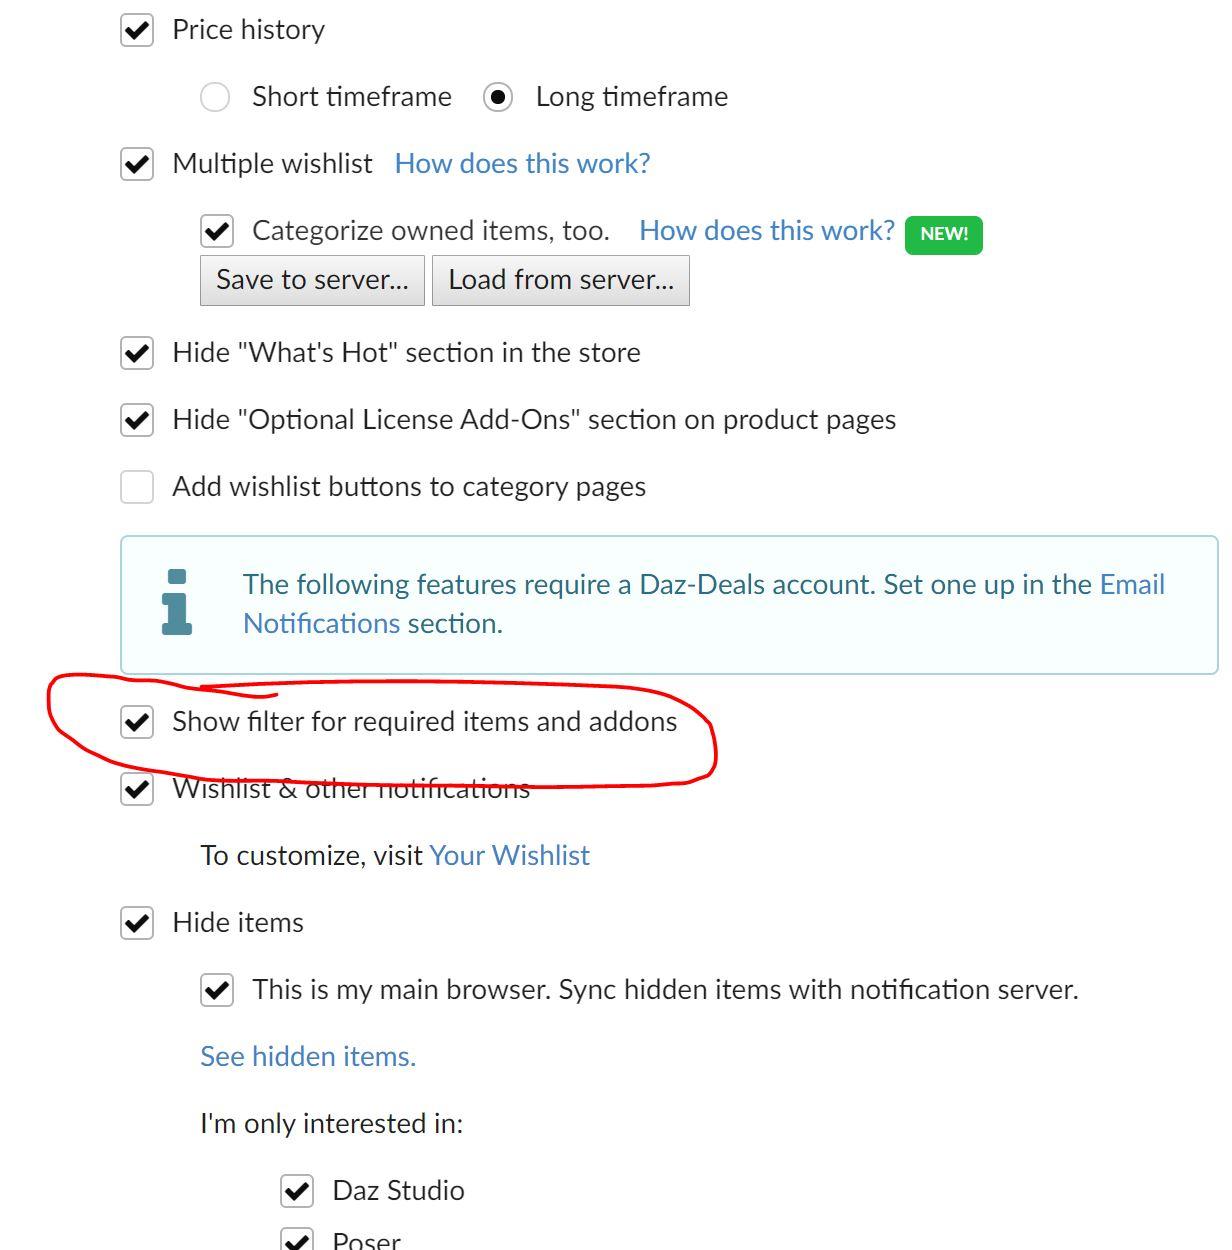Uncheck the Price history checkbox
The width and height of the screenshot is (1232, 1250).
pyautogui.click(x=137, y=30)
